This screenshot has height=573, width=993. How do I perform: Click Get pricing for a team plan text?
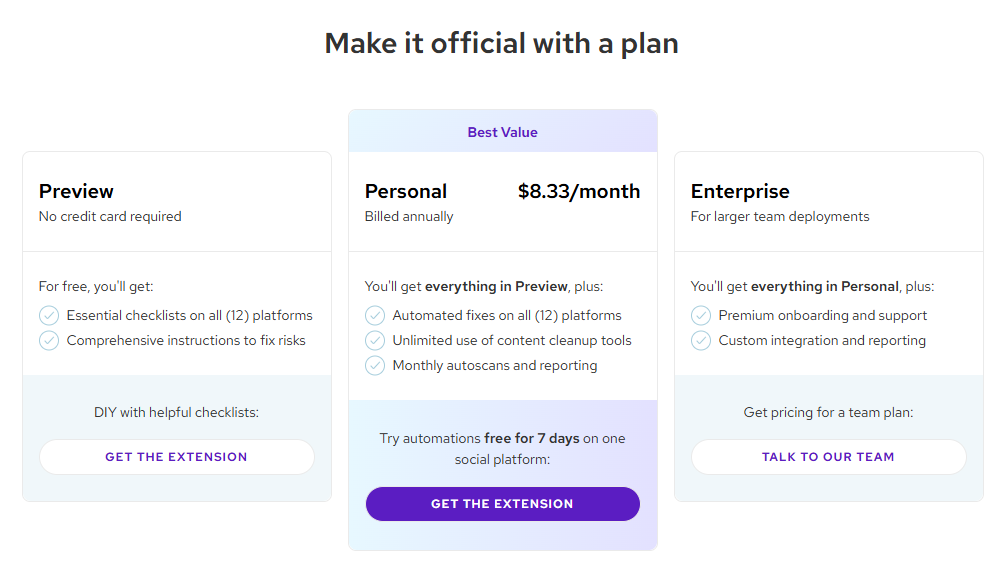828,412
